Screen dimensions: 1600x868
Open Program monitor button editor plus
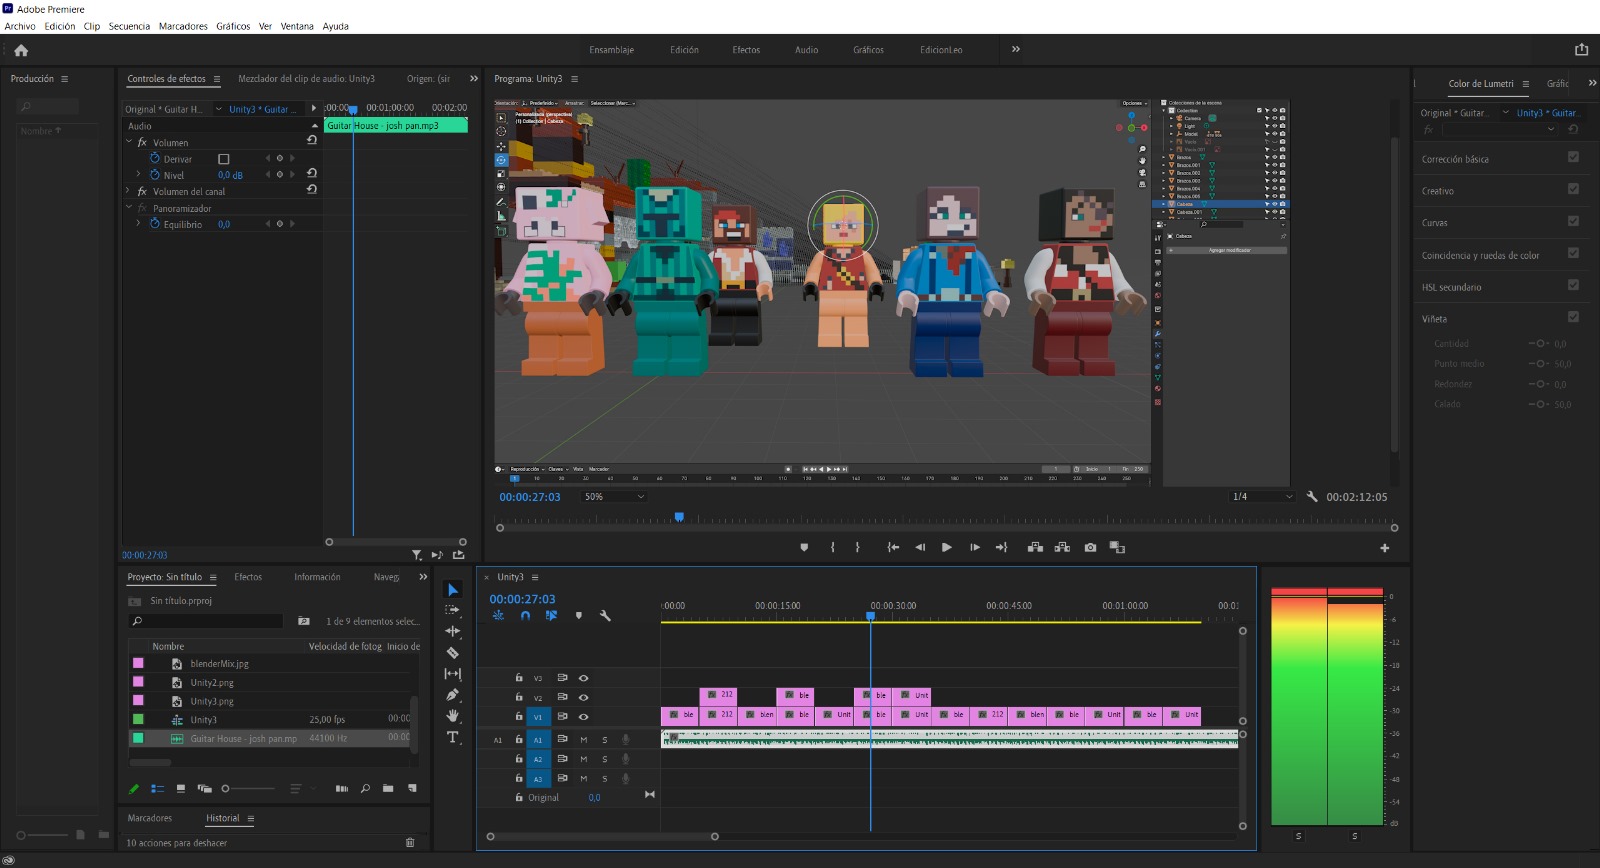click(x=1385, y=548)
